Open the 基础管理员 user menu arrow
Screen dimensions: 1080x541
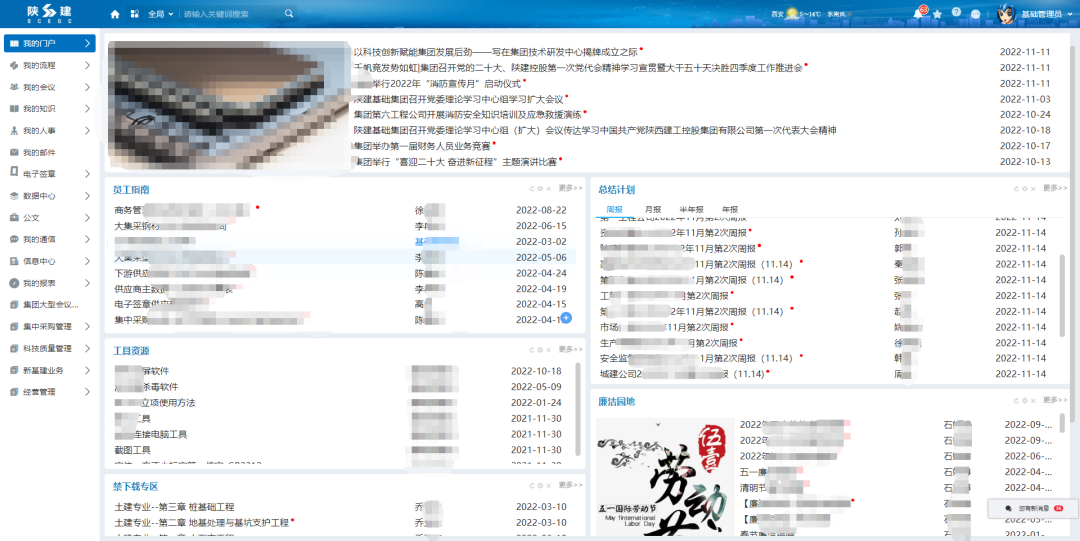[1070, 14]
